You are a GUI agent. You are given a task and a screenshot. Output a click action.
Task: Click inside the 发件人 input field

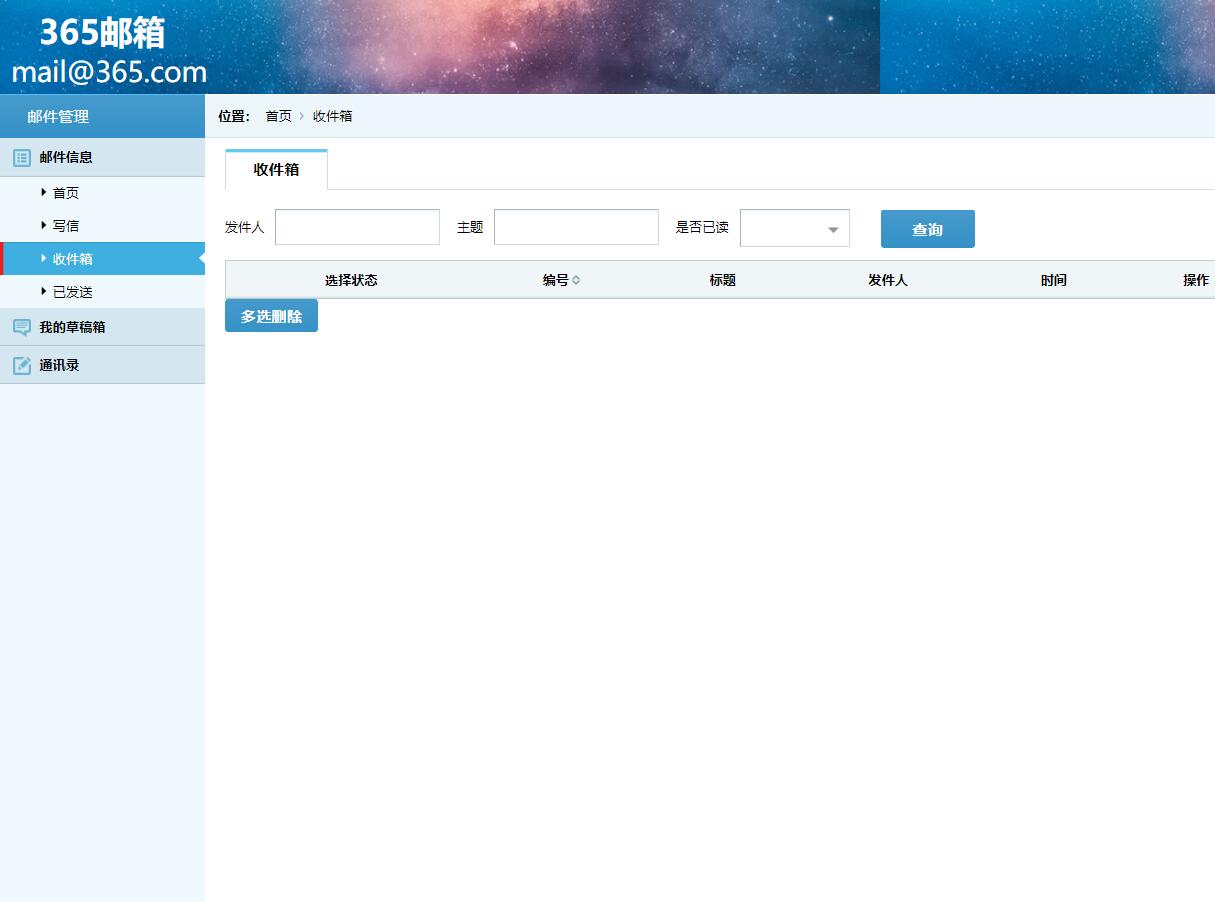(x=357, y=227)
